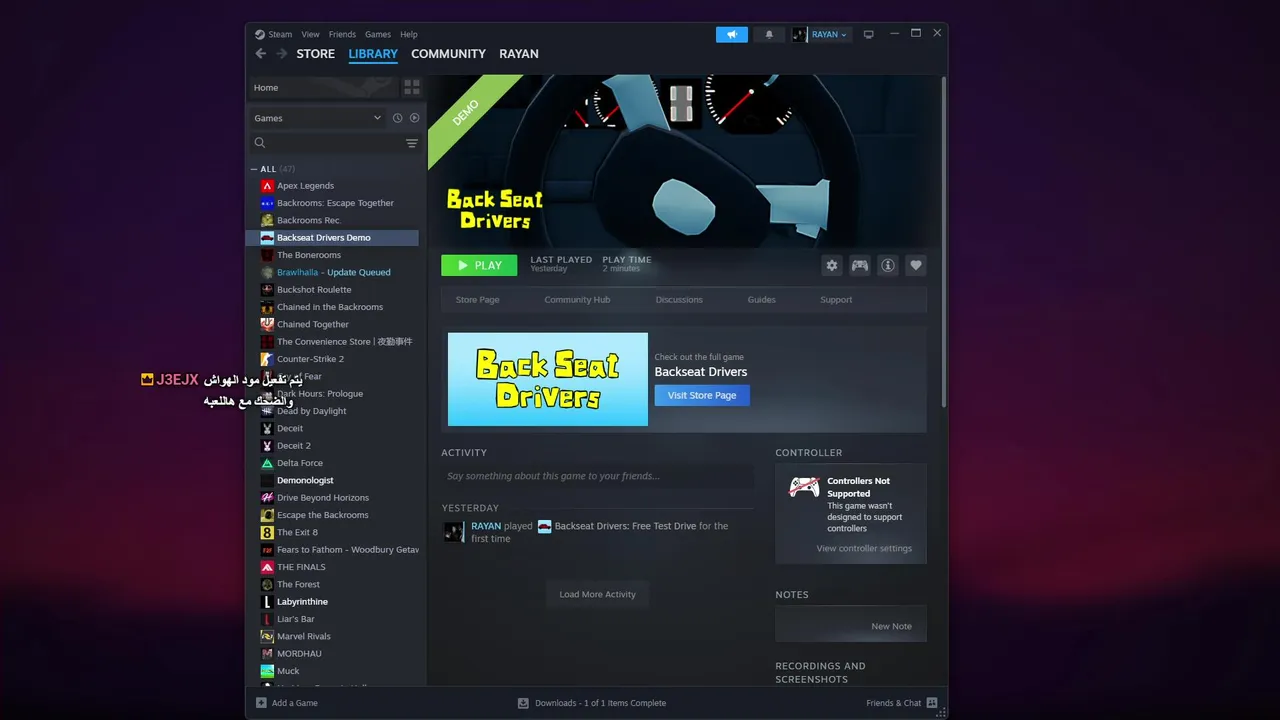Open the Community Hub link
The width and height of the screenshot is (1280, 720).
click(577, 300)
